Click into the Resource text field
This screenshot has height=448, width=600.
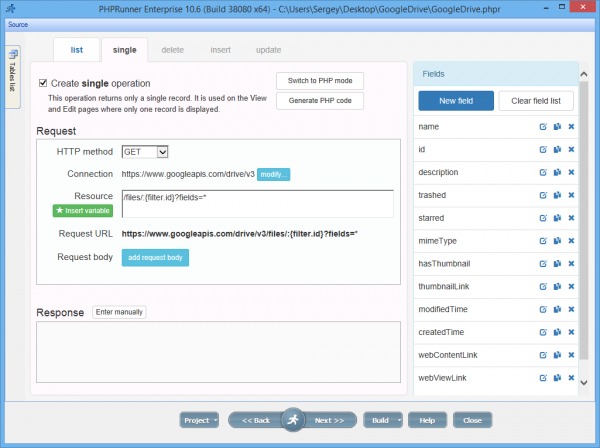coord(258,204)
